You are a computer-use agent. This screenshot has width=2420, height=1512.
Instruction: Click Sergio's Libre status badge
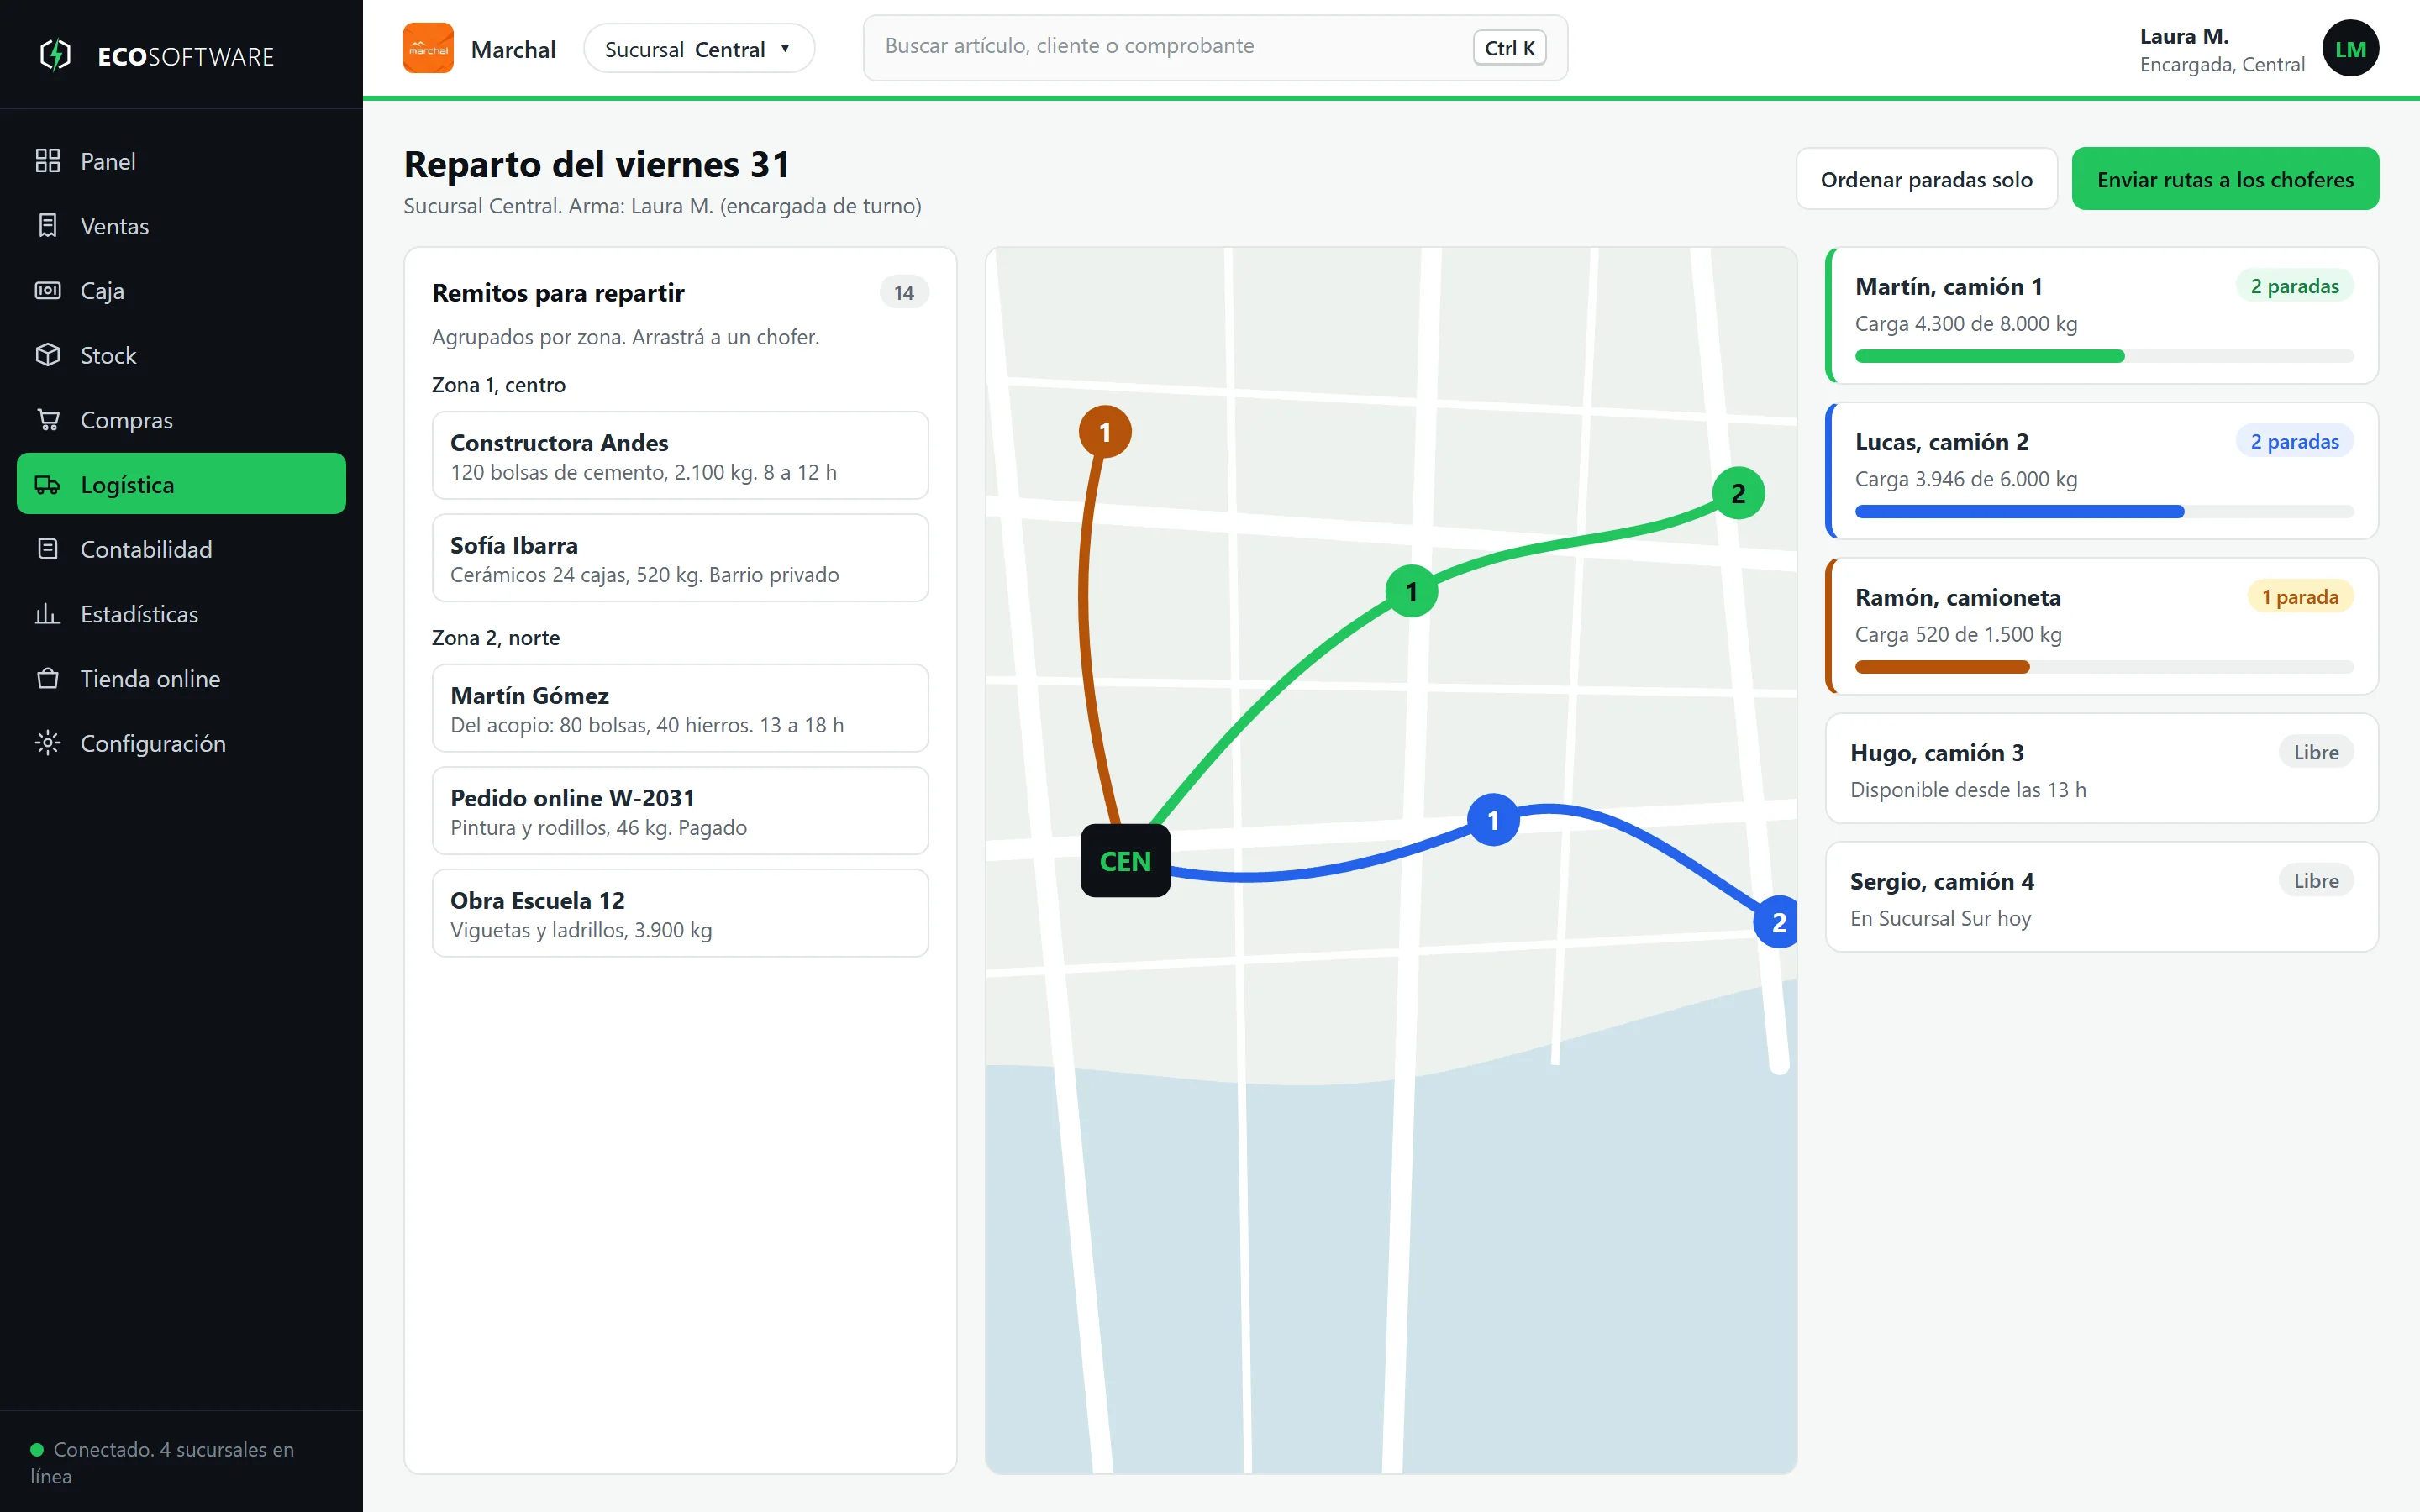click(x=2316, y=881)
